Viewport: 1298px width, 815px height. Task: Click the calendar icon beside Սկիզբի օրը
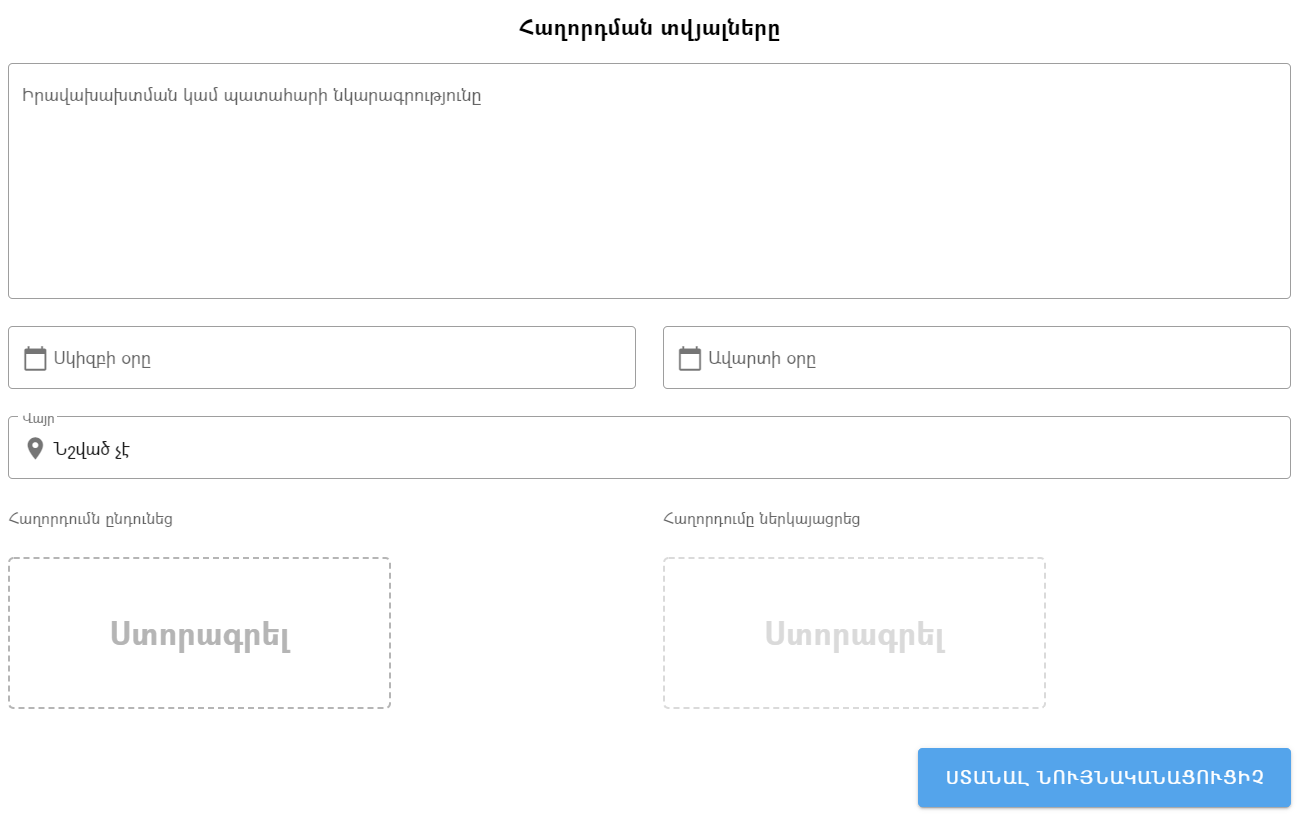click(35, 358)
